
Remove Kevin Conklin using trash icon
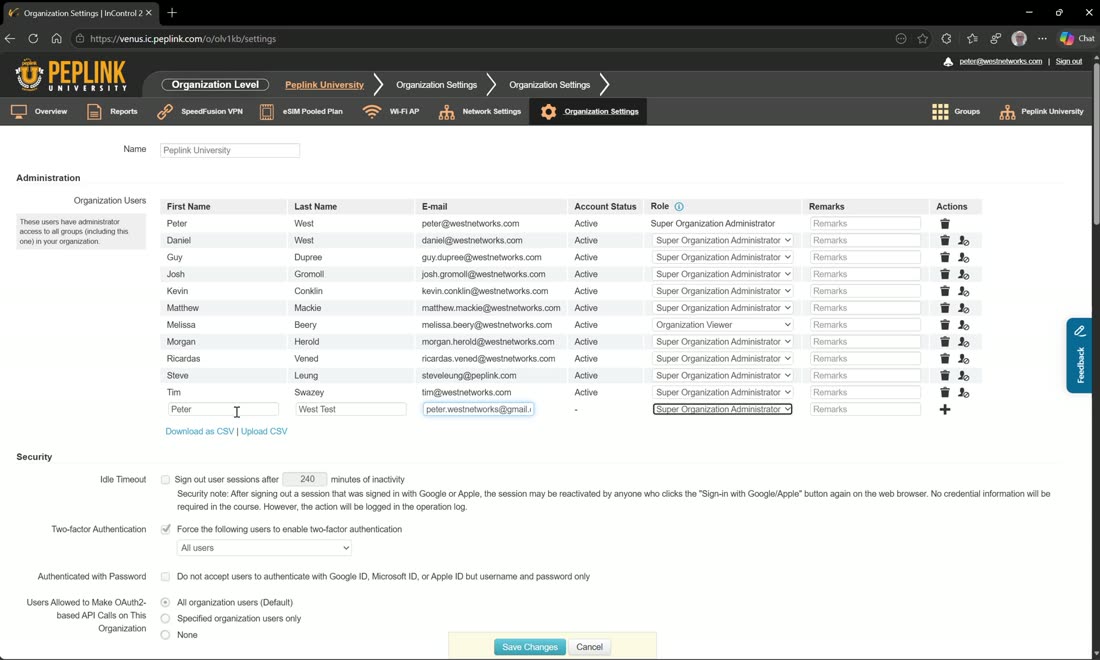pyautogui.click(x=944, y=291)
